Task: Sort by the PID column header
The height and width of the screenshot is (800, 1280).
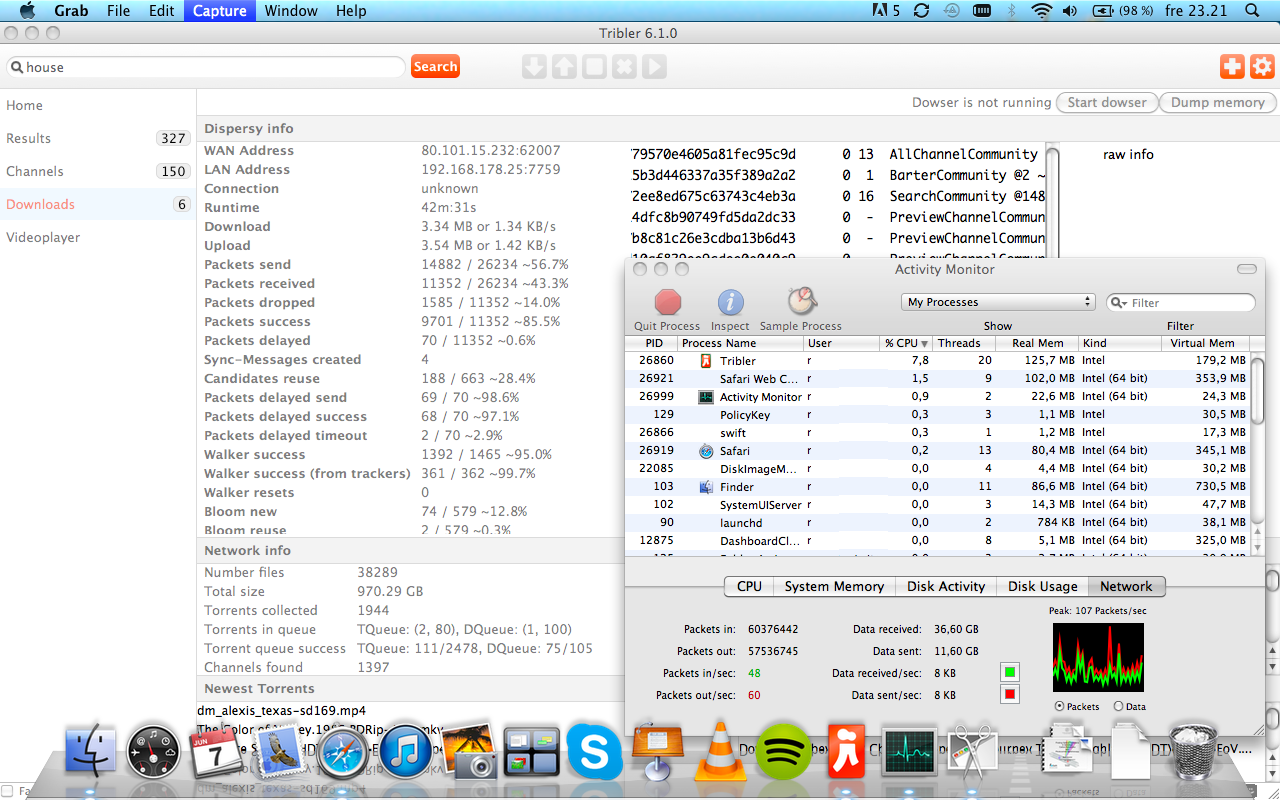Action: (651, 343)
